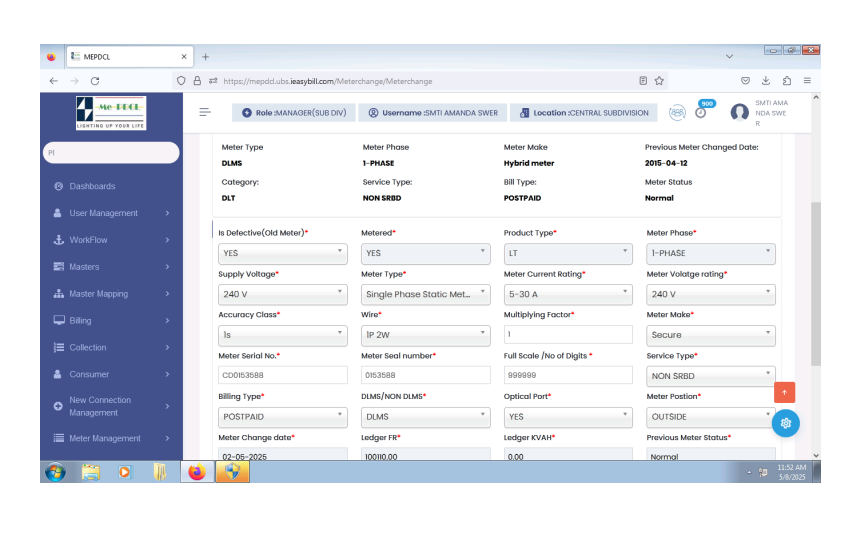Click the hamburger menu toggle icon
This screenshot has width=864, height=540.
pyautogui.click(x=205, y=112)
